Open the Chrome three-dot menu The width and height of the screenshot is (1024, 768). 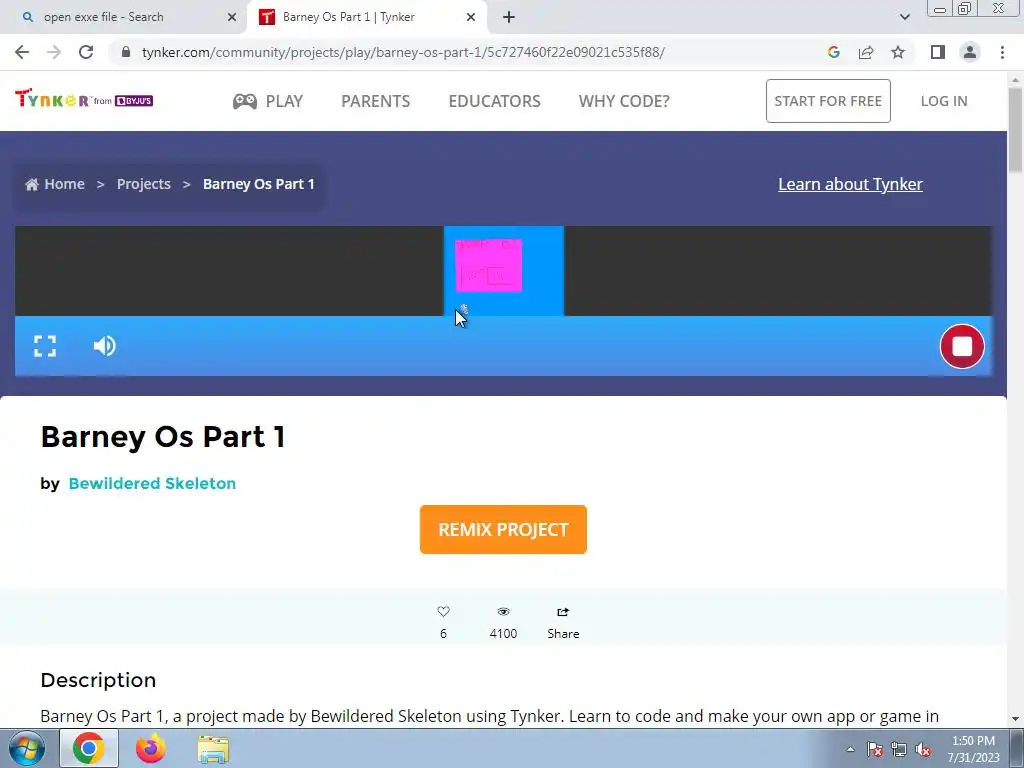[1002, 52]
